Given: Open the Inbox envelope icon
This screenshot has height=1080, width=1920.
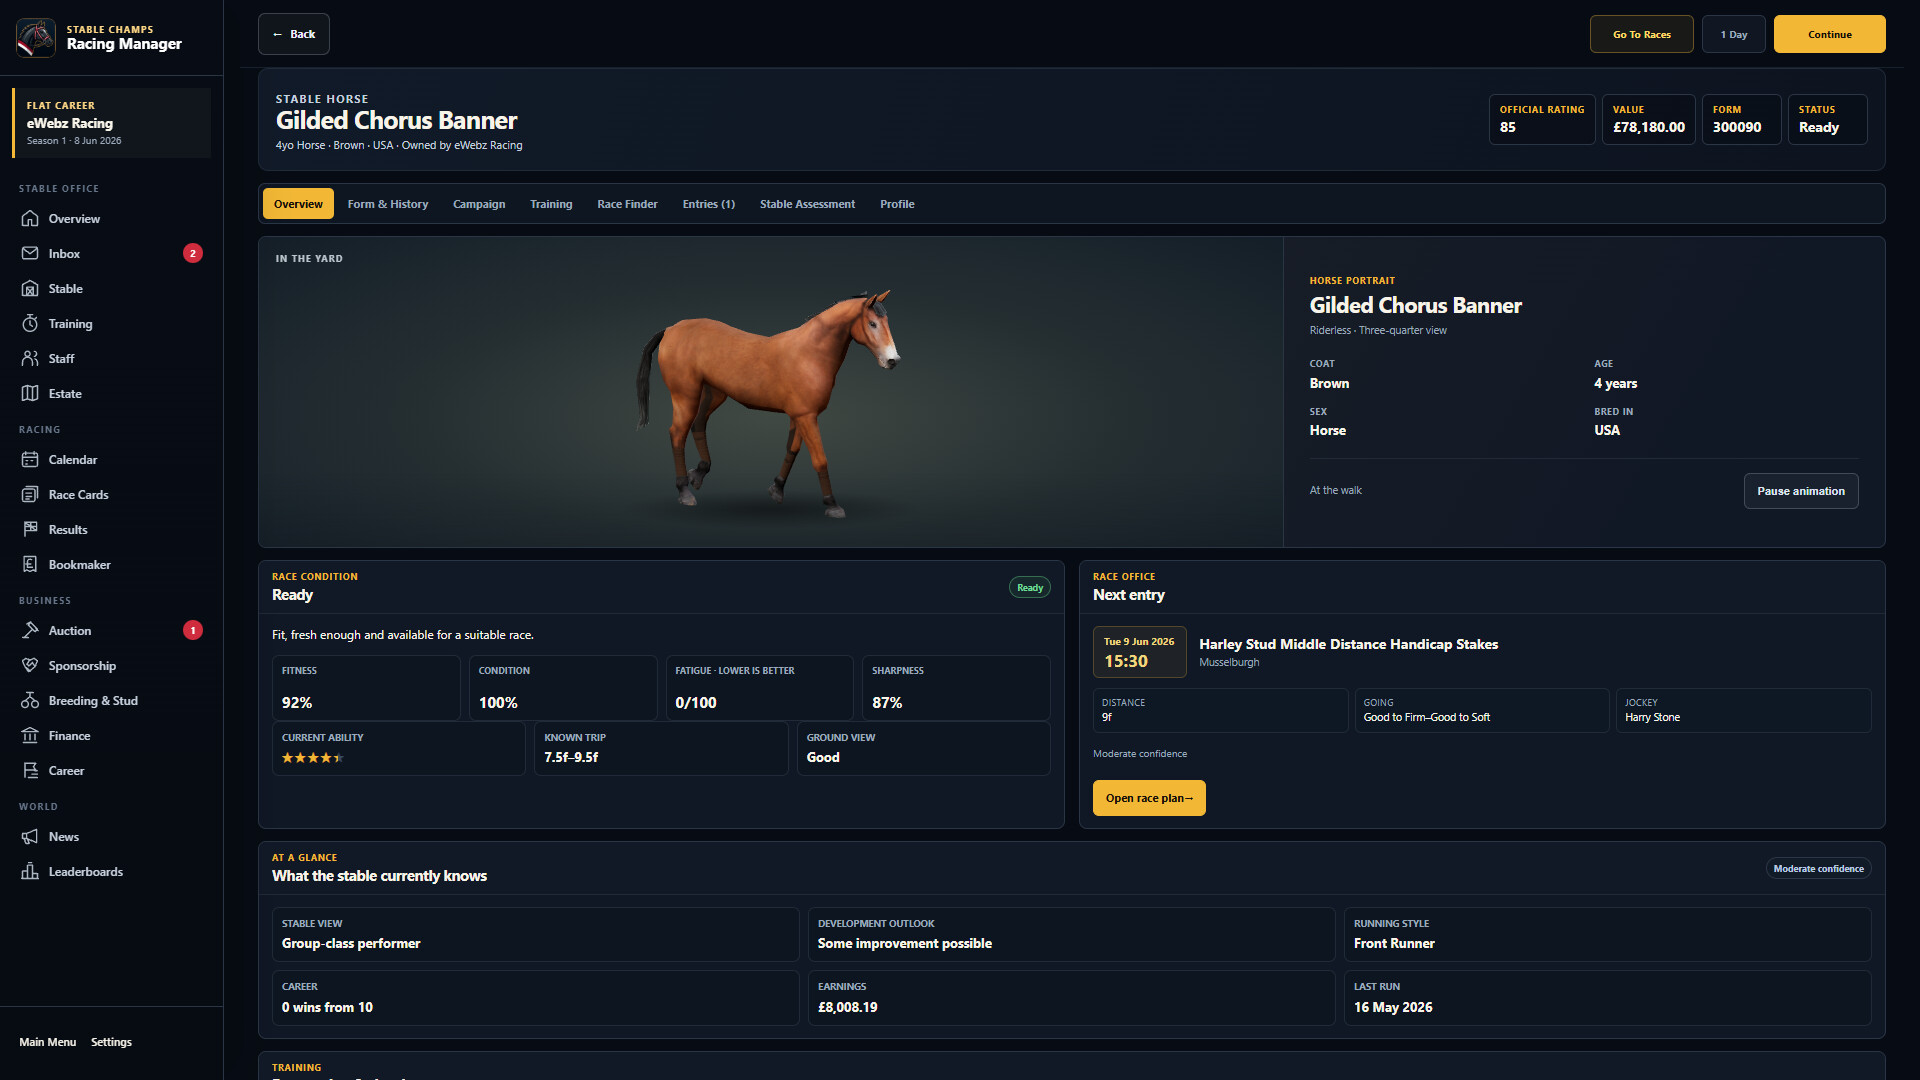Looking at the screenshot, I should click(x=30, y=253).
